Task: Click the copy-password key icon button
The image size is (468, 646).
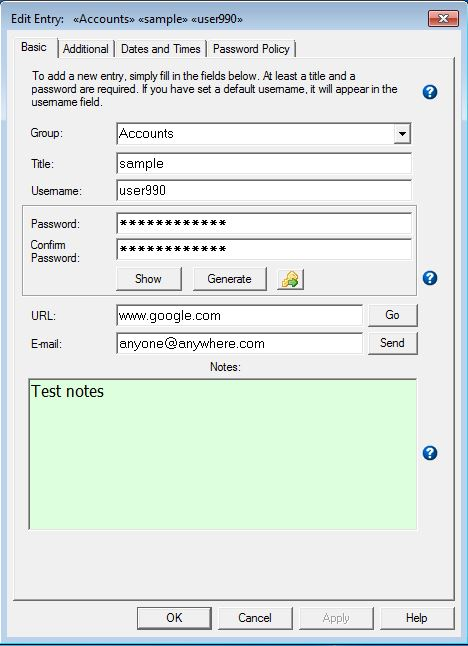Action: pyautogui.click(x=290, y=280)
